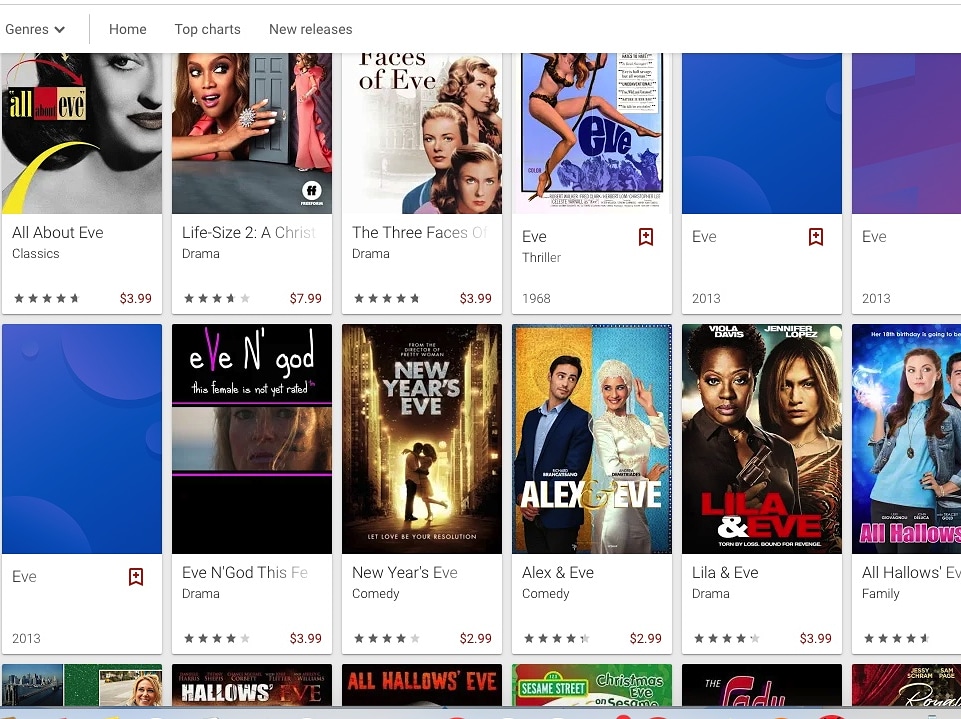Click bookmark icon on Eve card beside Eve N'God
The height and width of the screenshot is (719, 961).
coord(136,577)
